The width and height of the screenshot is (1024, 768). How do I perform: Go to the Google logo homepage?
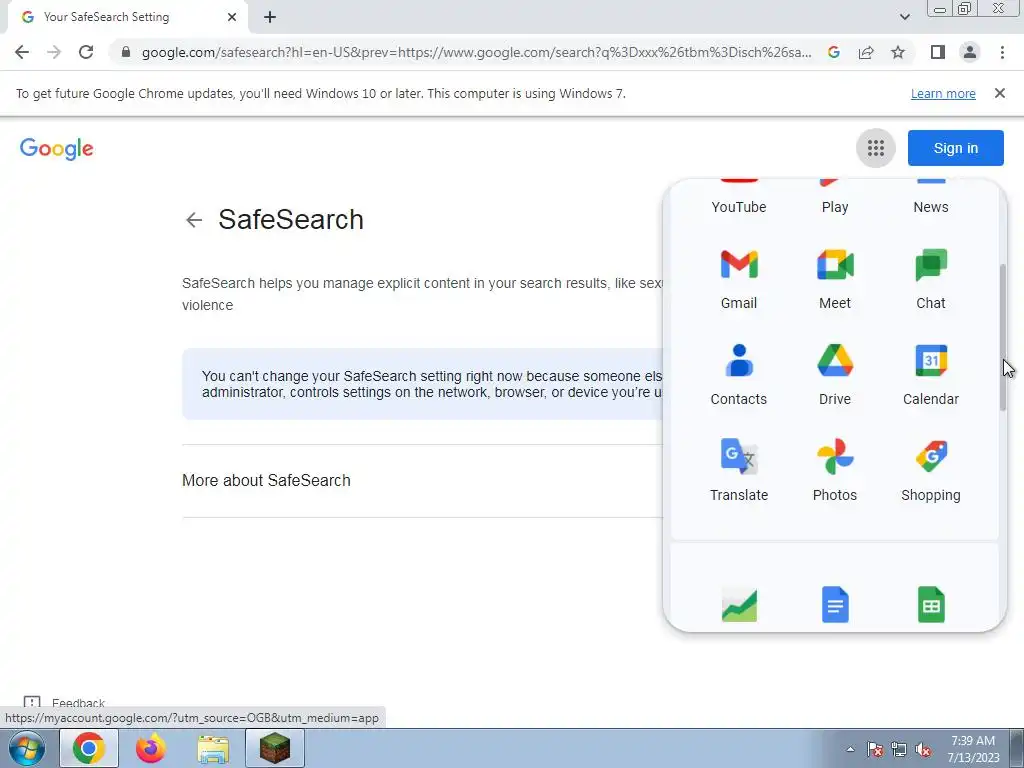pyautogui.click(x=57, y=149)
